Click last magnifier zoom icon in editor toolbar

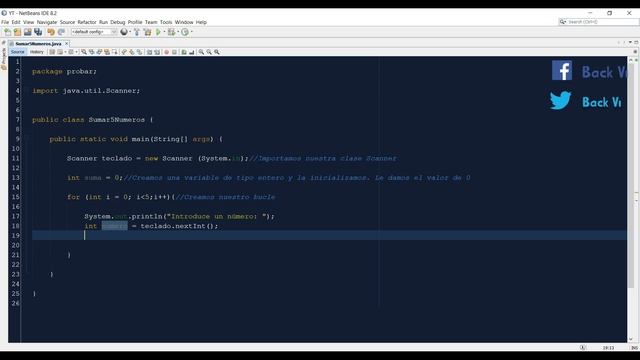tap(217, 52)
